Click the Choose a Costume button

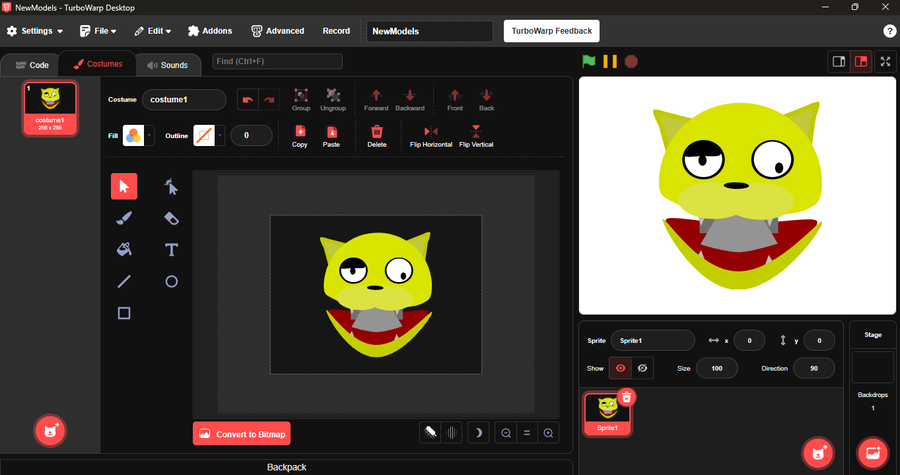click(x=51, y=431)
